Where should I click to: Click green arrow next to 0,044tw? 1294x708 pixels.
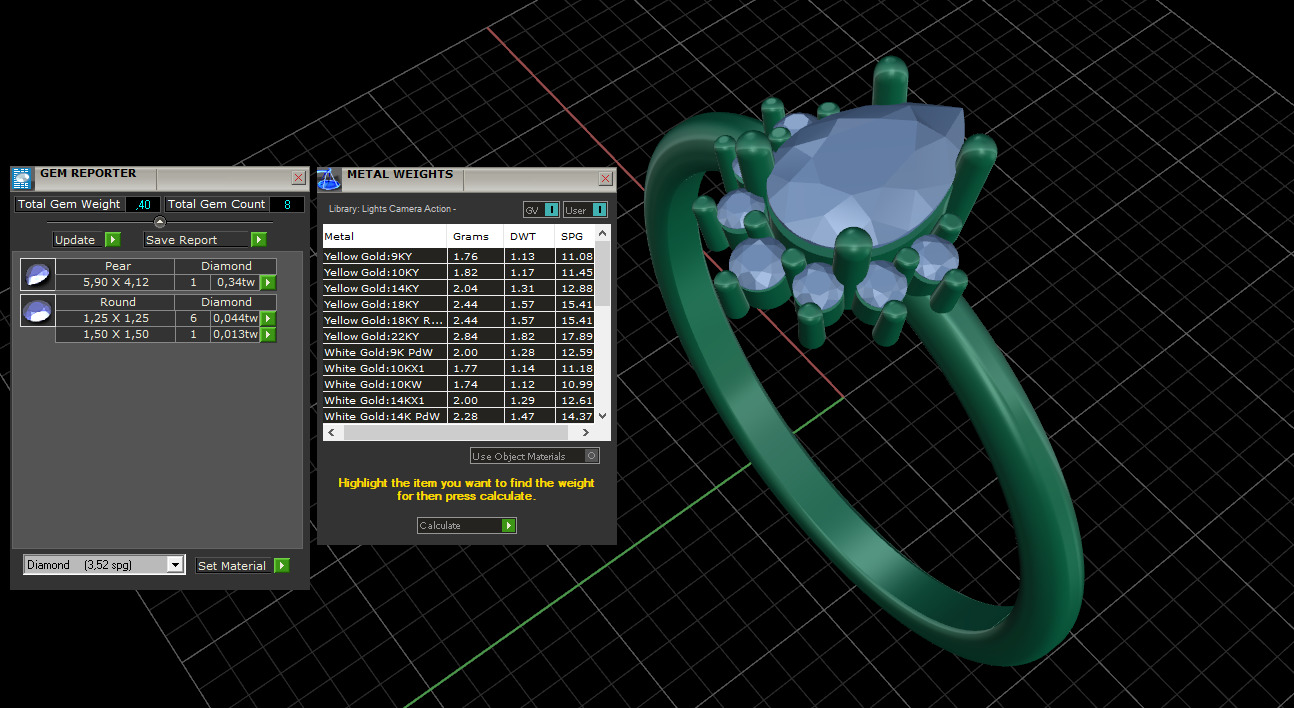coord(268,319)
